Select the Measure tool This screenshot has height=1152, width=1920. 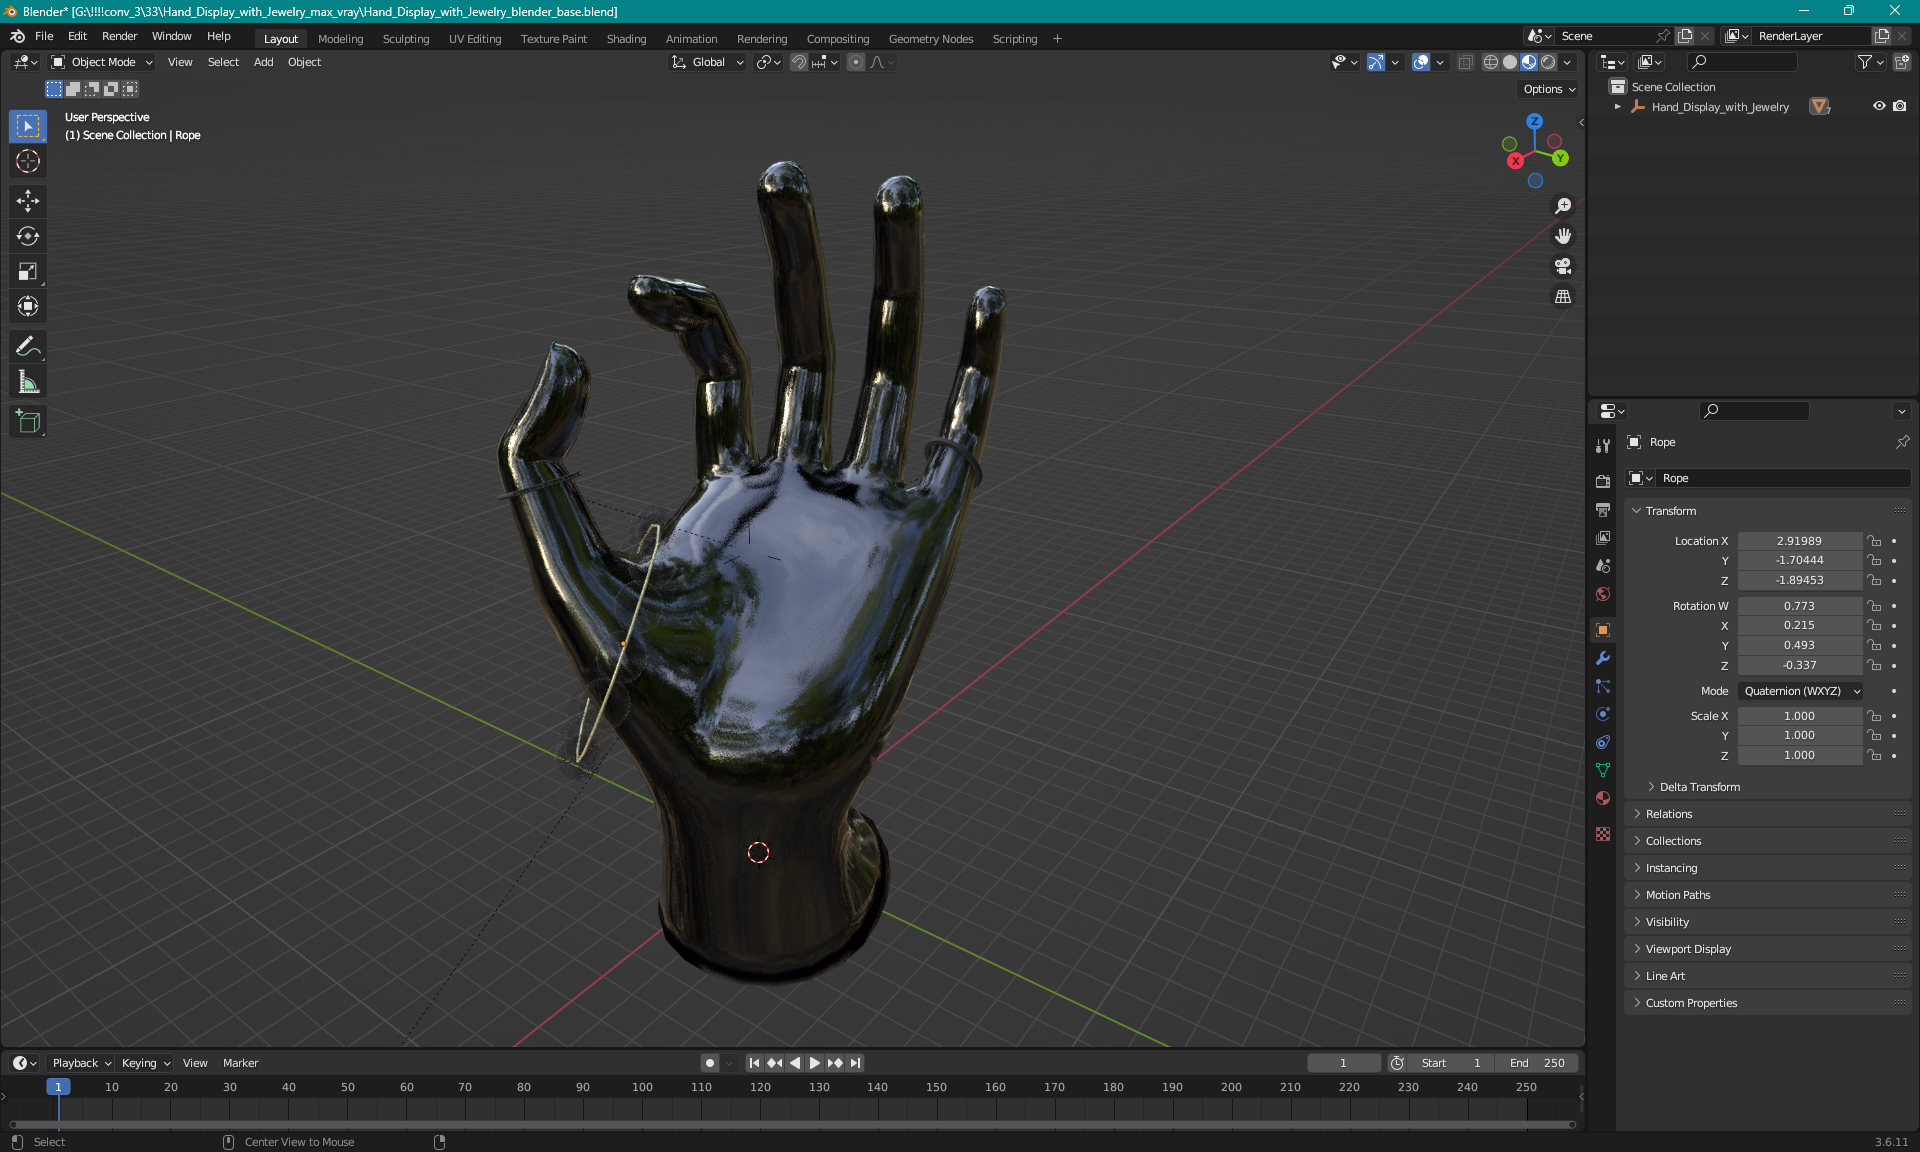tap(28, 382)
